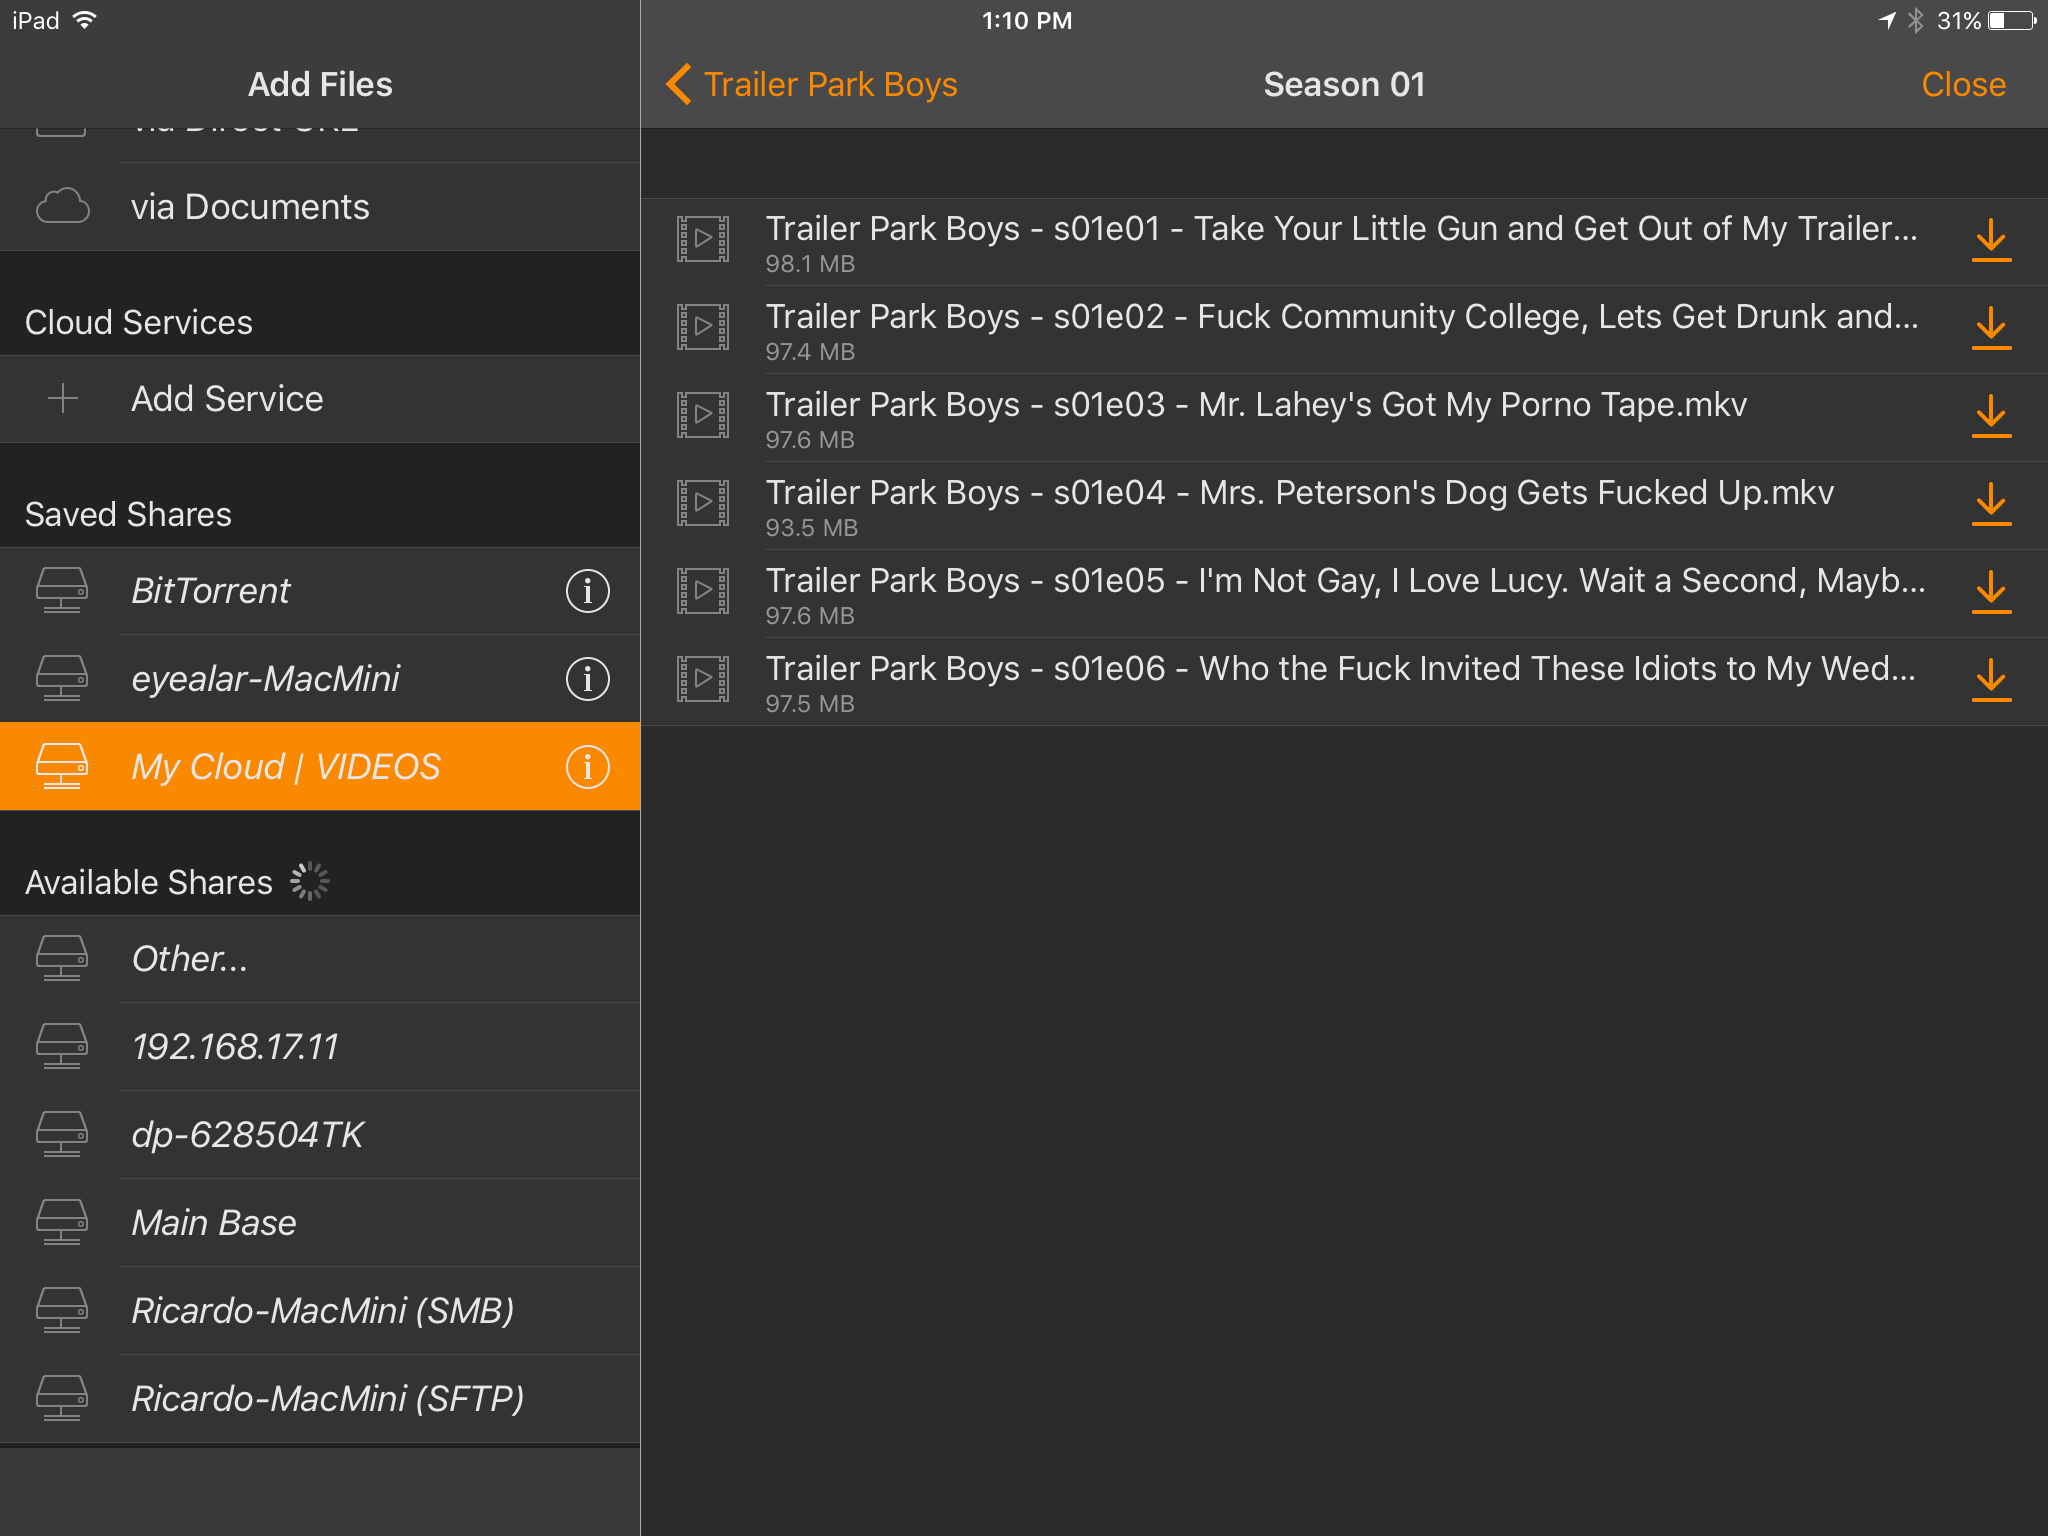Open info for the BitTorrent share
This screenshot has width=2048, height=1536.
click(587, 591)
